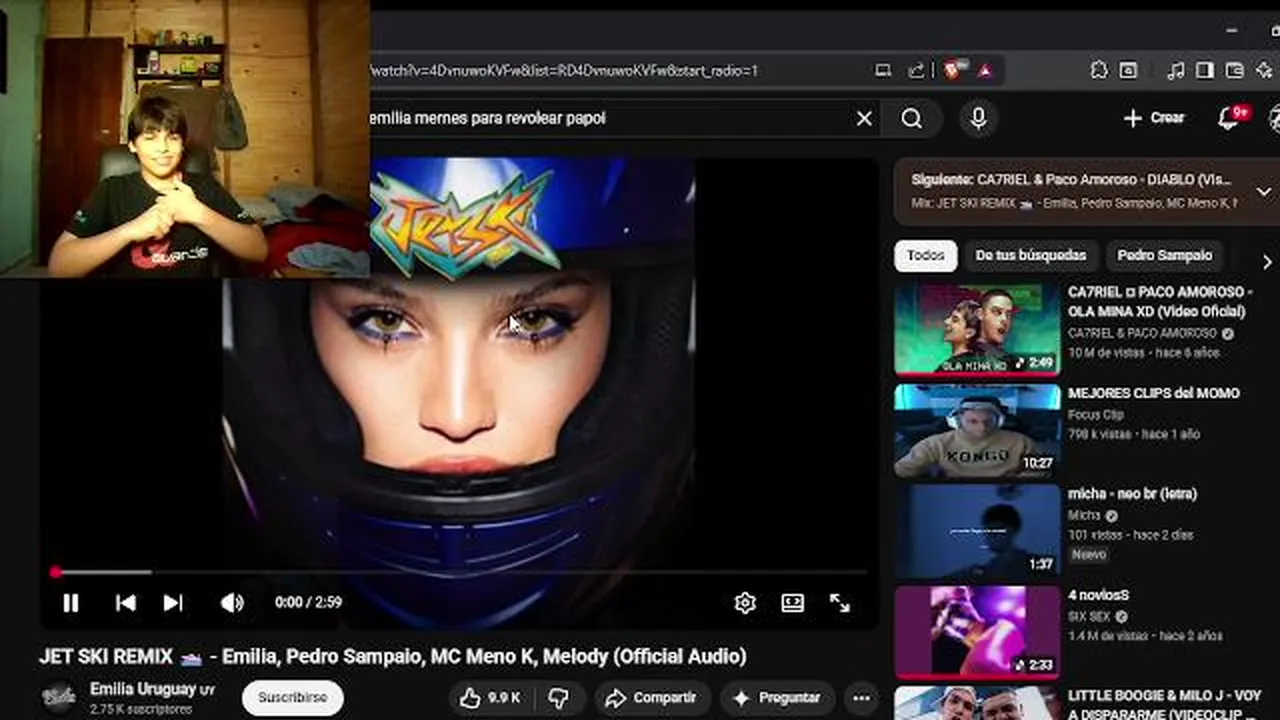Image resolution: width=1280 pixels, height=720 pixels.
Task: Share this page from the address bar
Action: pyautogui.click(x=916, y=70)
